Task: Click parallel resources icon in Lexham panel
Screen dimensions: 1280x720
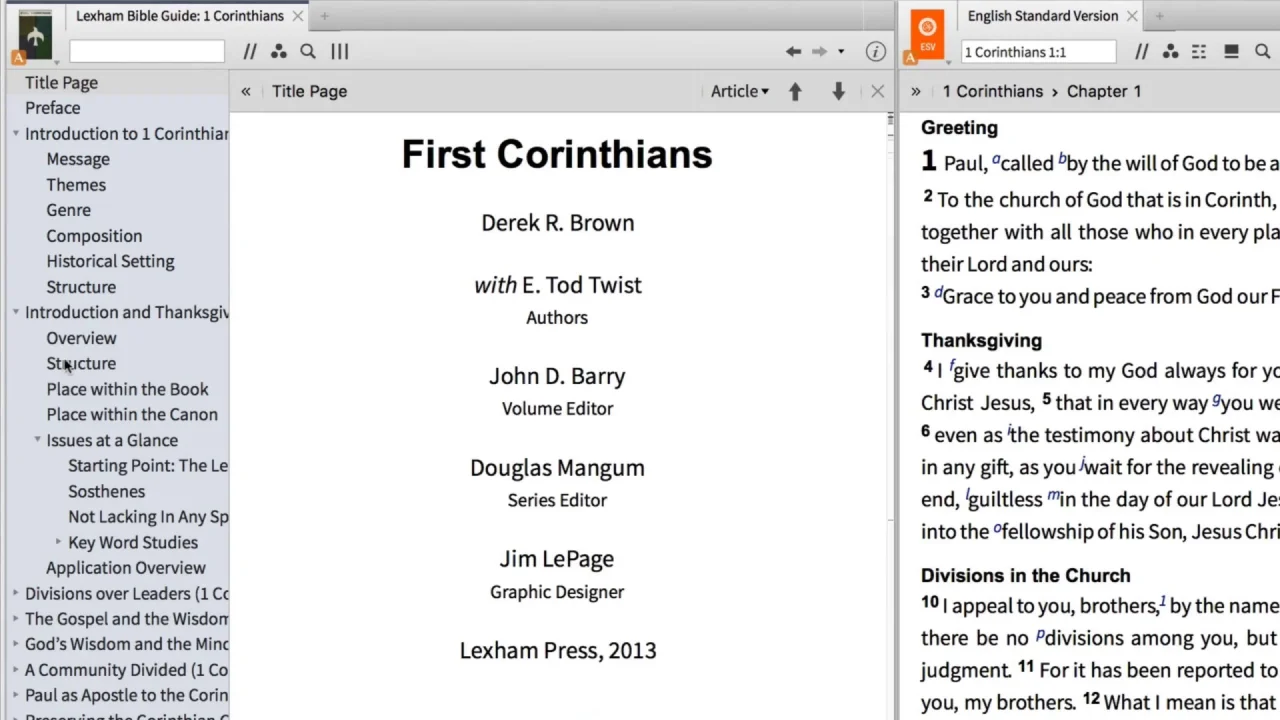Action: [x=250, y=52]
